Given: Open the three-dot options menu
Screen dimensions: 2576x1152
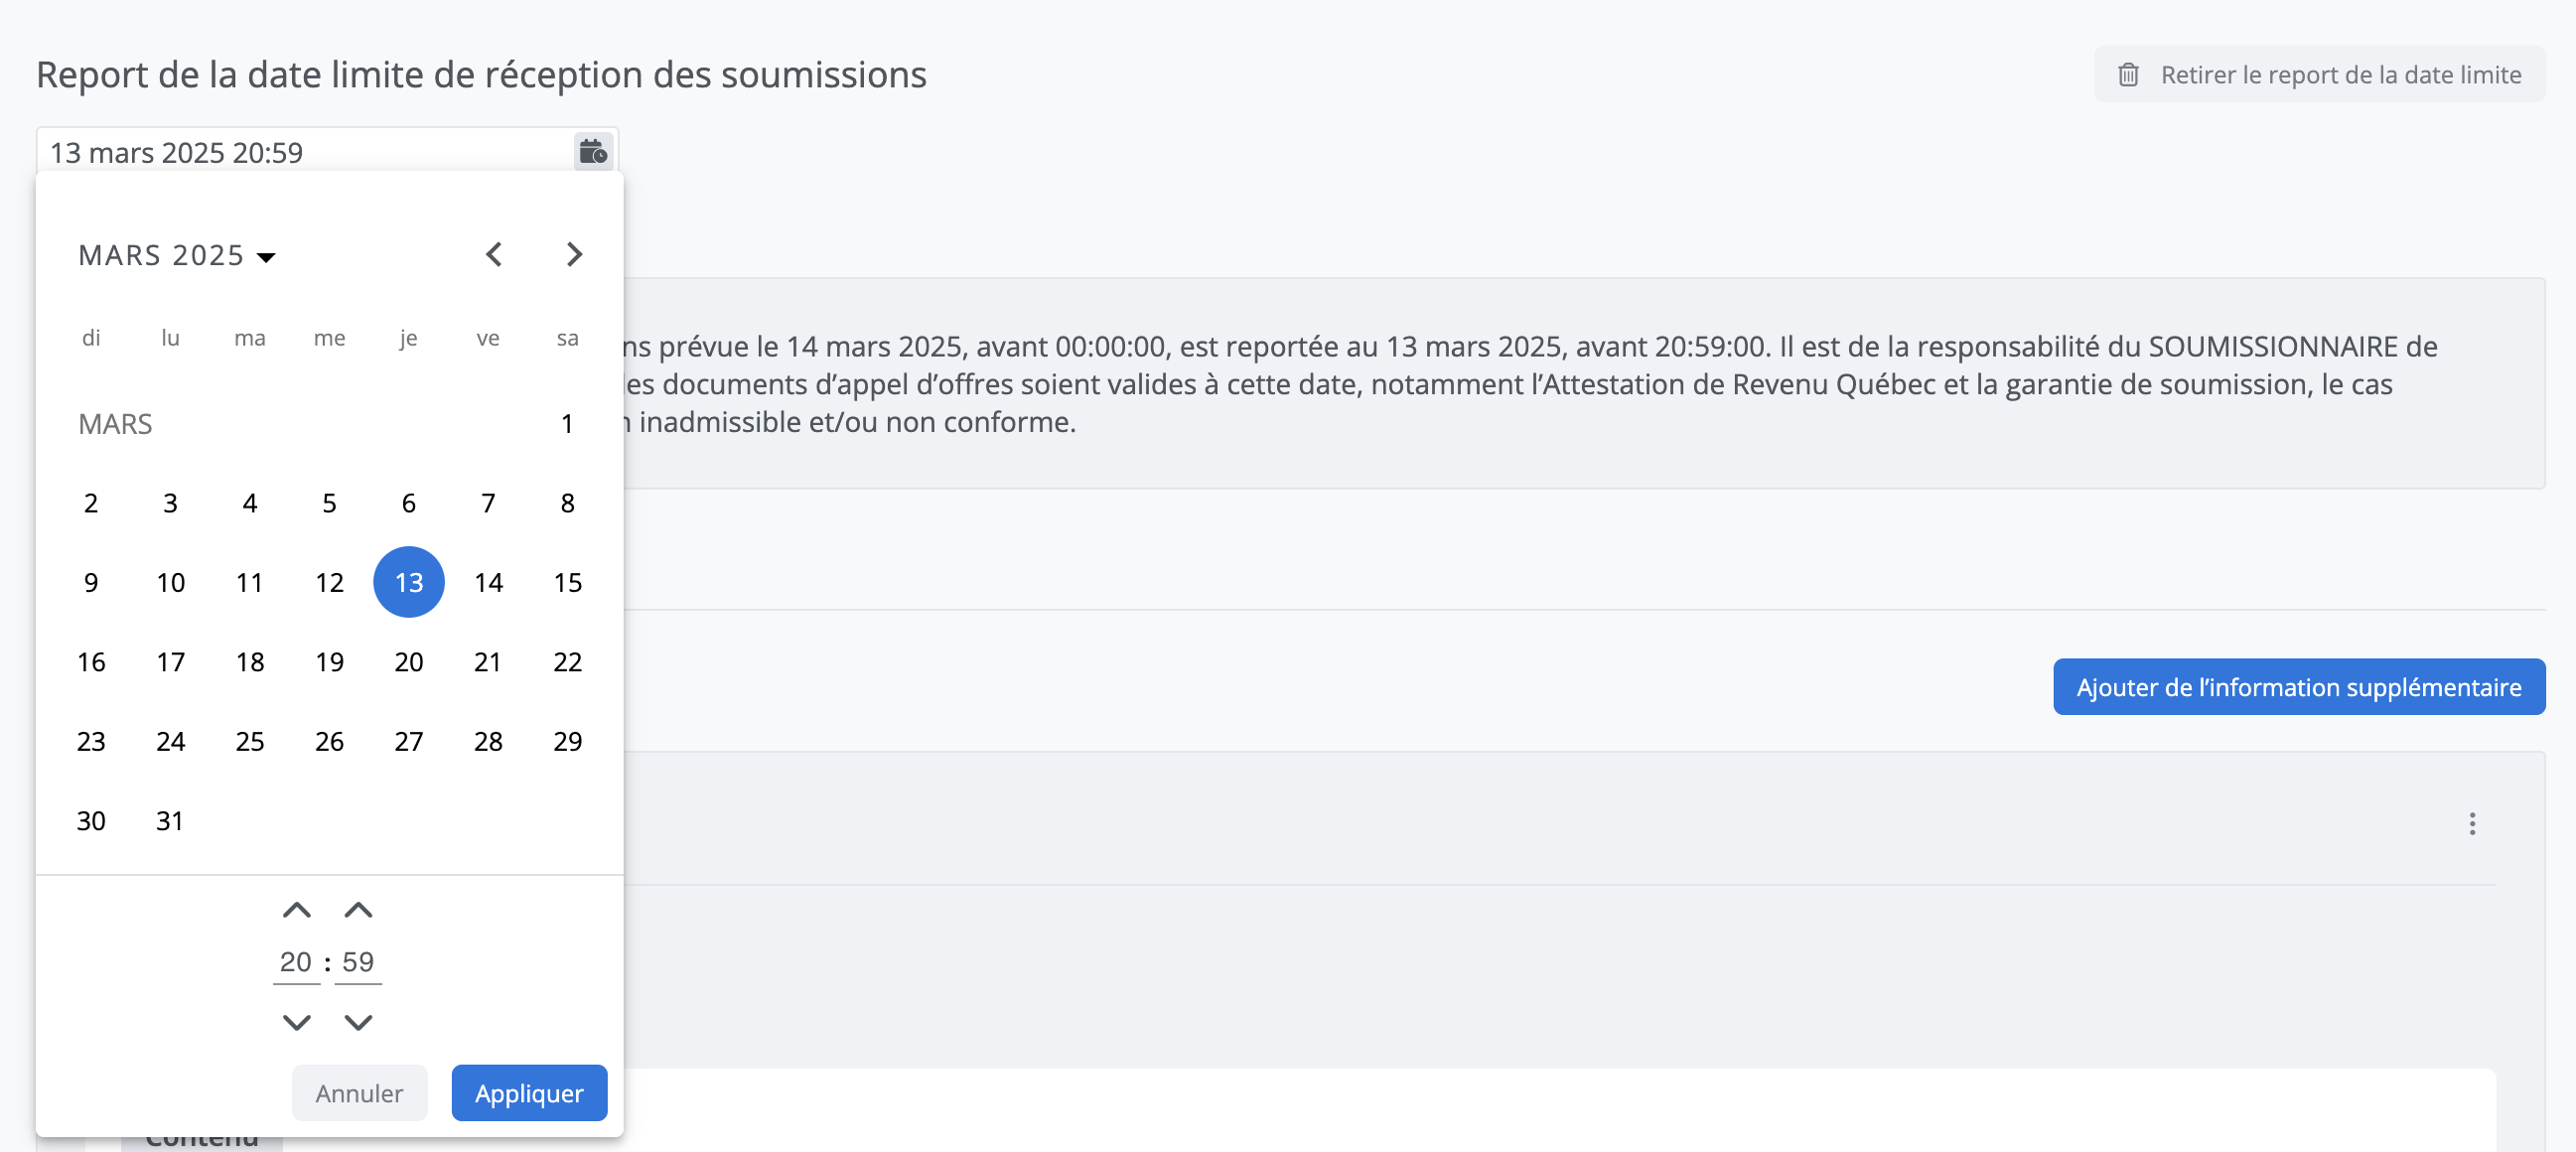Looking at the screenshot, I should click(2472, 824).
